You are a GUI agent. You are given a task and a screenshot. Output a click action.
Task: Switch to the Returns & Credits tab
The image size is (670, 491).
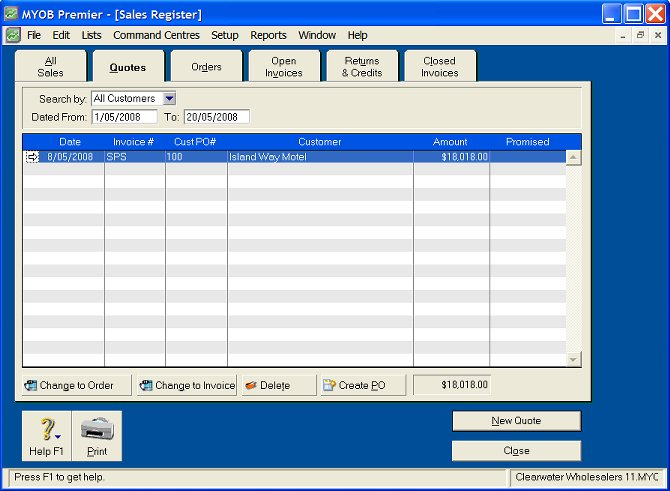tap(362, 67)
